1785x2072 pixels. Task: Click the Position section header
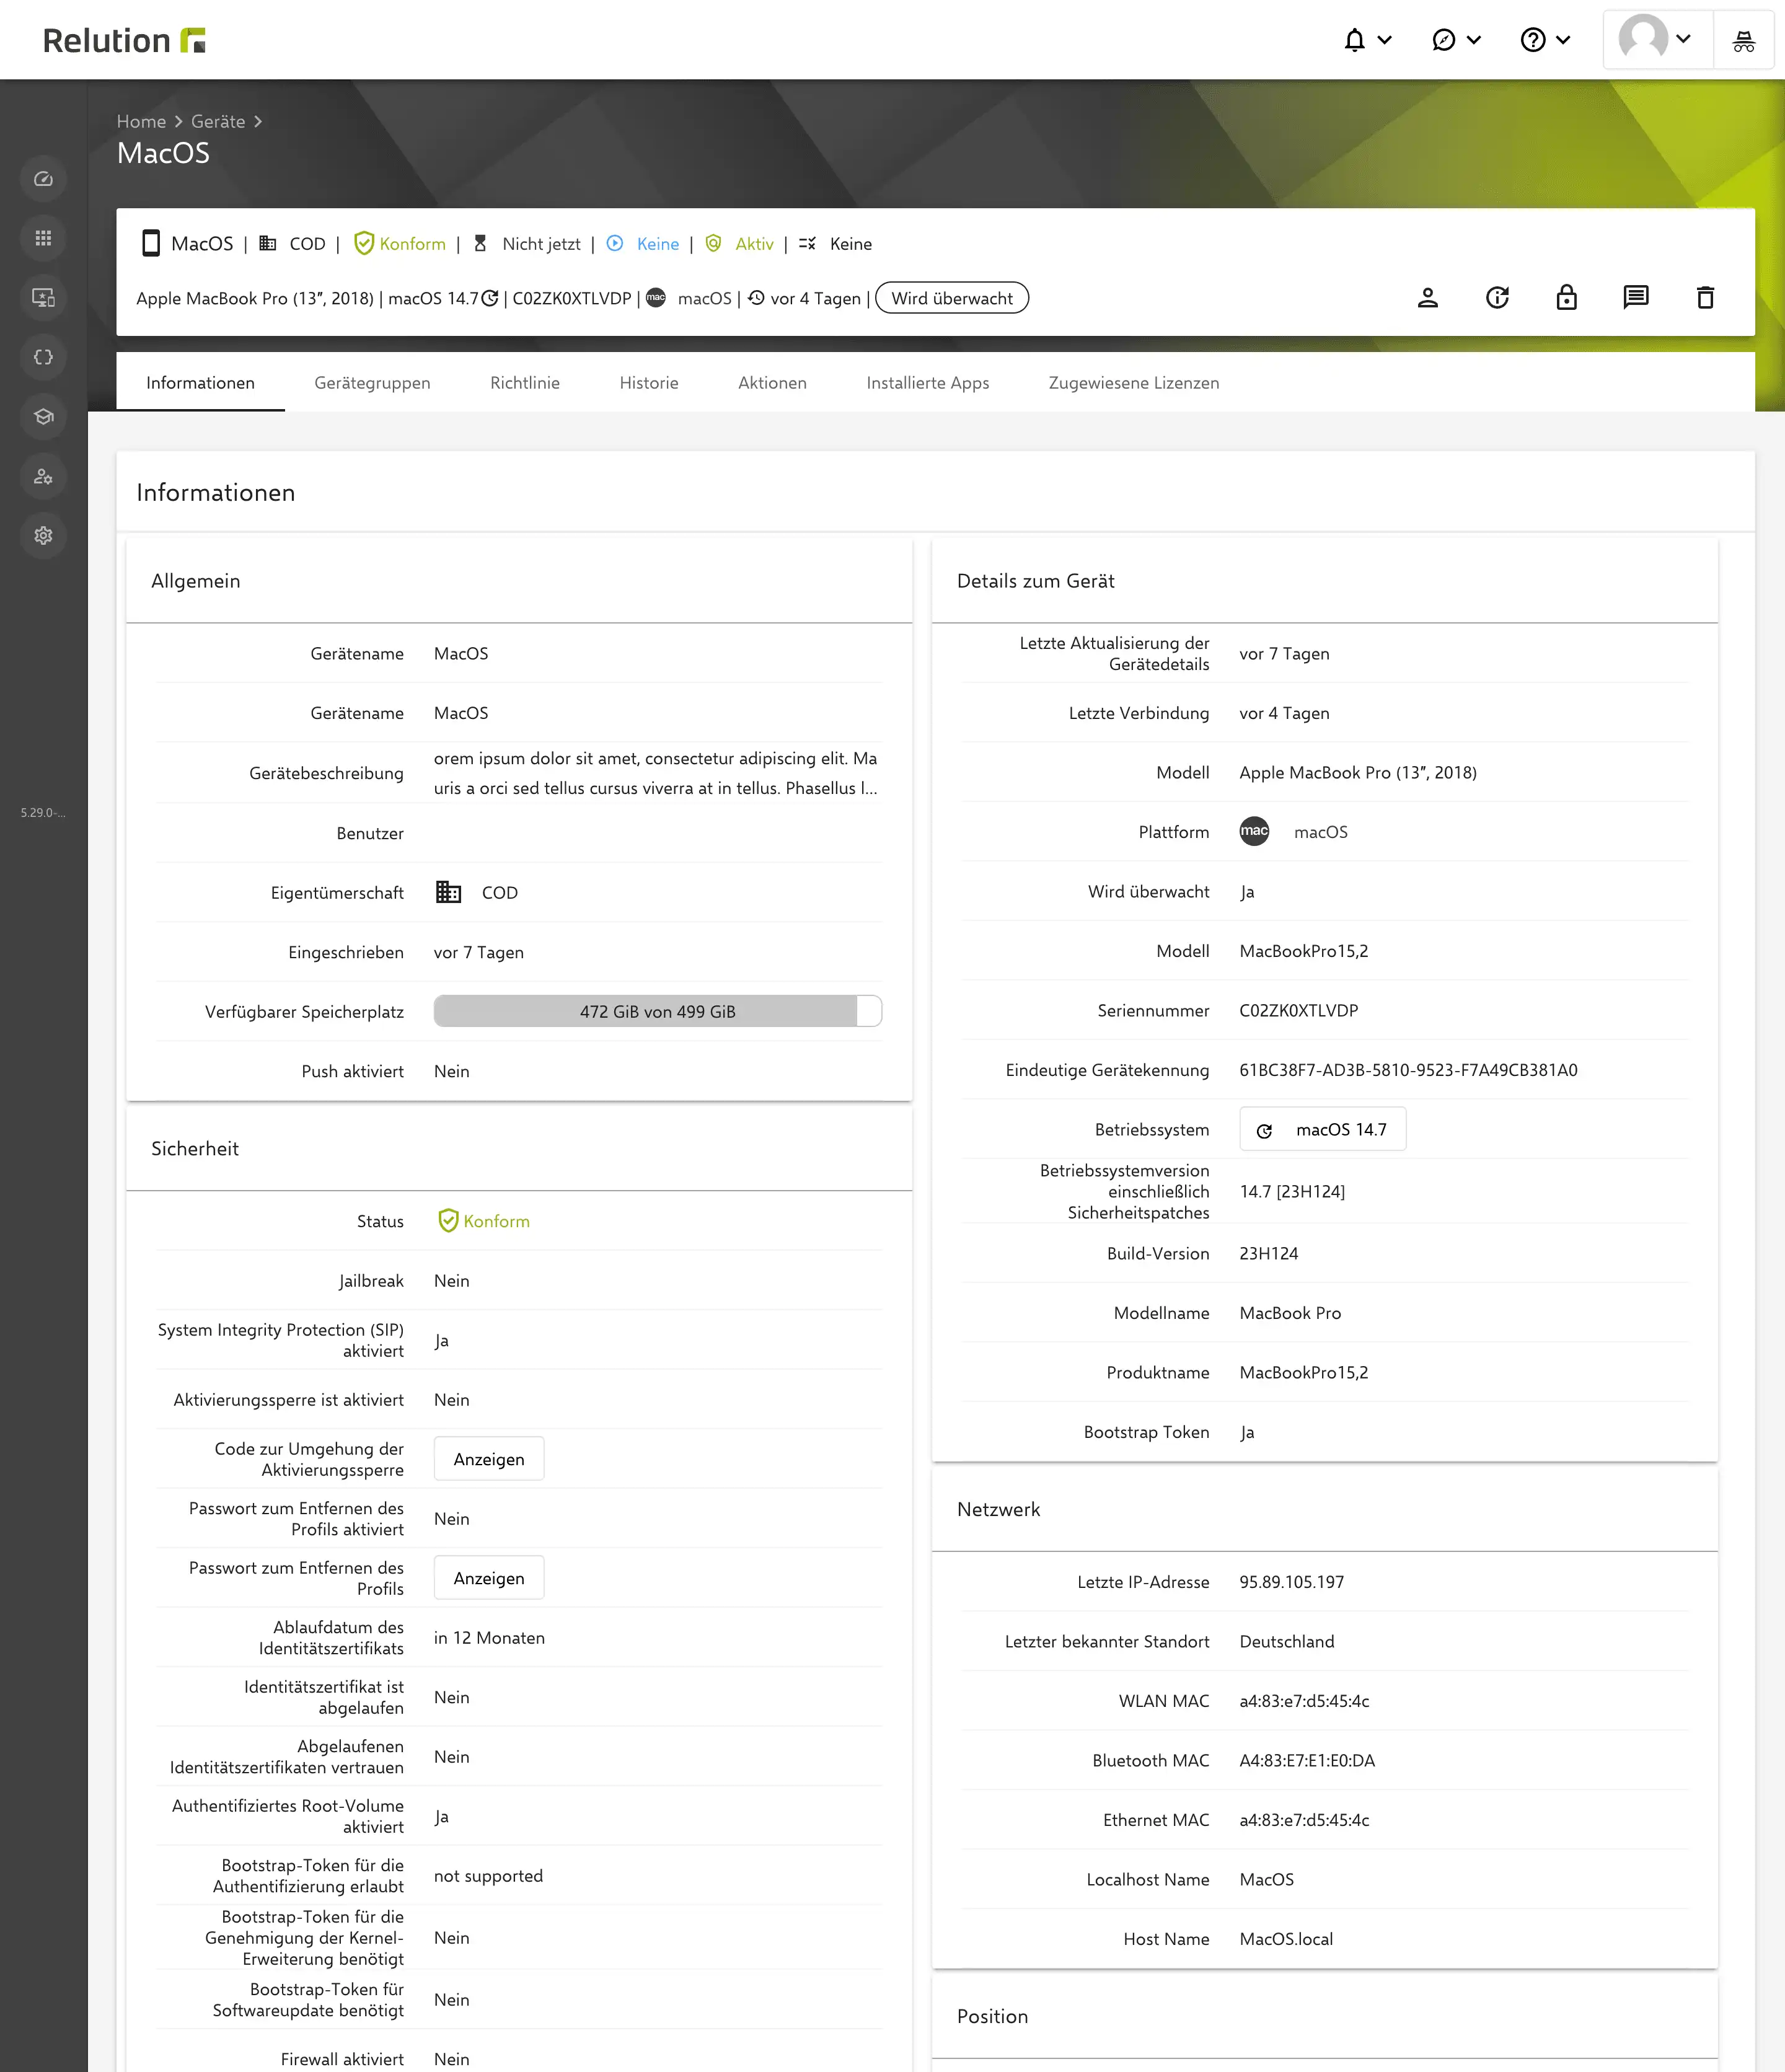[992, 2016]
